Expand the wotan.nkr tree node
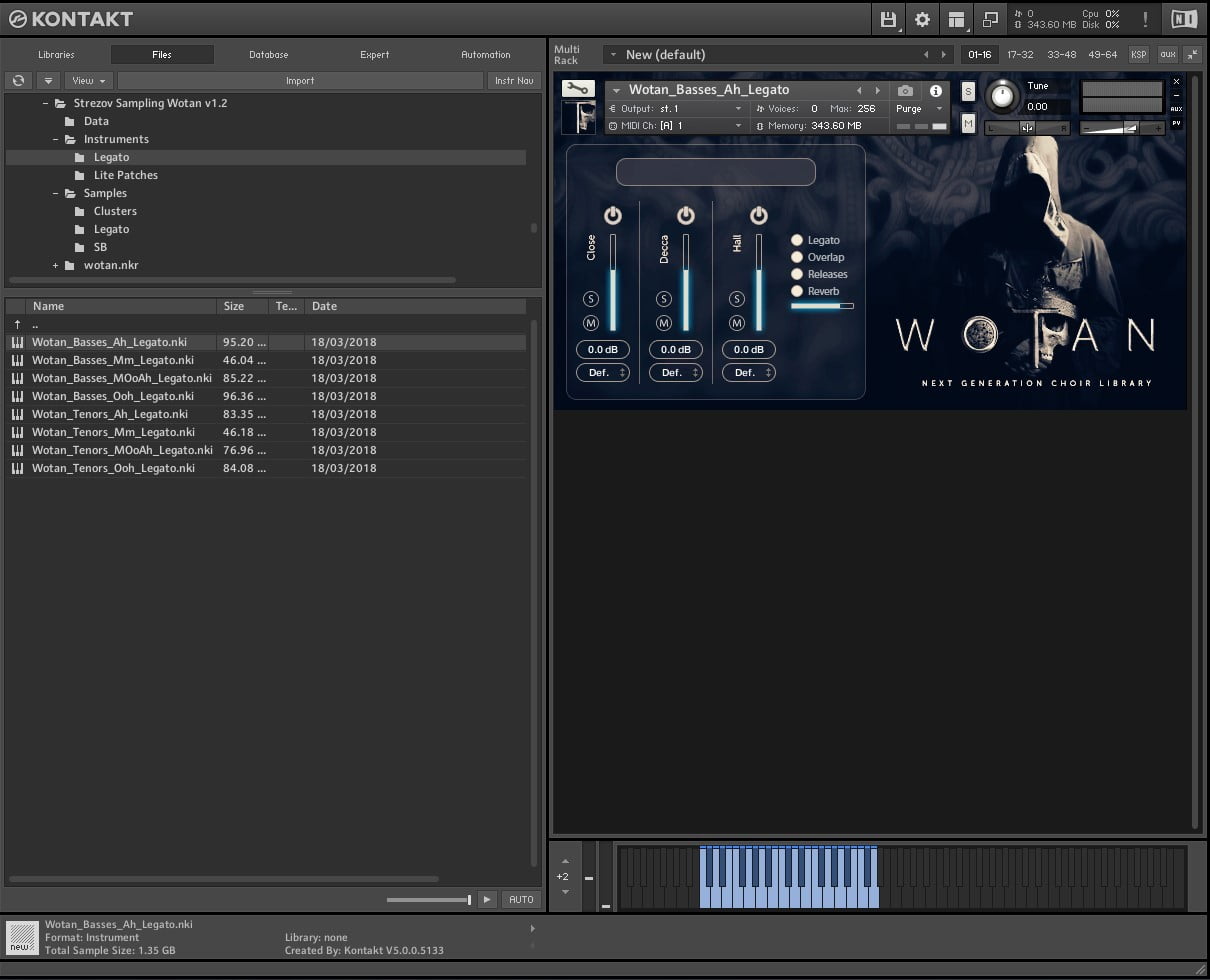 56,265
